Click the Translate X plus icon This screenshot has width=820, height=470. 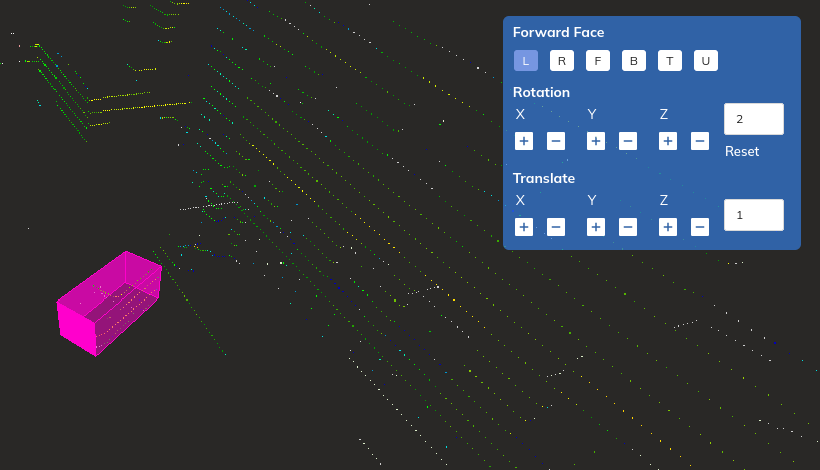tap(523, 227)
